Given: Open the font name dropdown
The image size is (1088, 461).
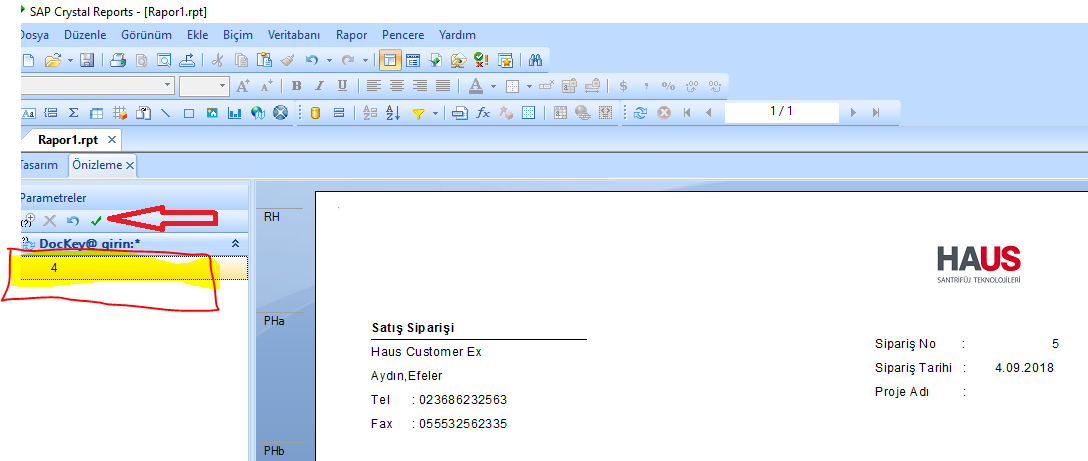Looking at the screenshot, I should click(168, 86).
